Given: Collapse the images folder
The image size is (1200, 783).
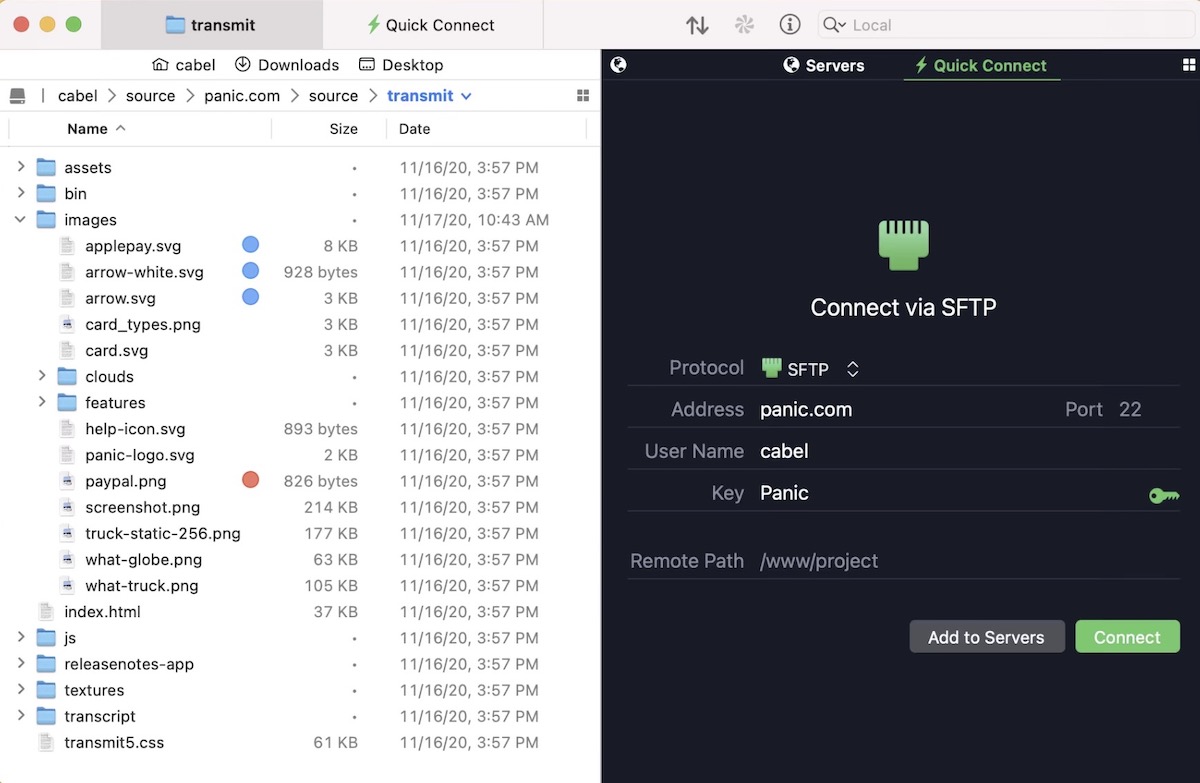Looking at the screenshot, I should coord(21,220).
